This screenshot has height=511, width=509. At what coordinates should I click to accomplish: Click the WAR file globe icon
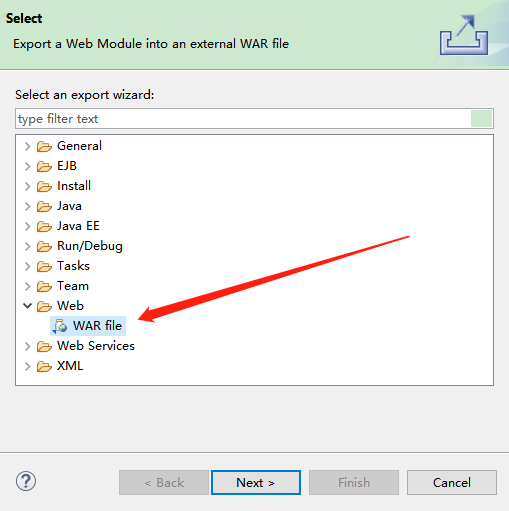click(60, 326)
